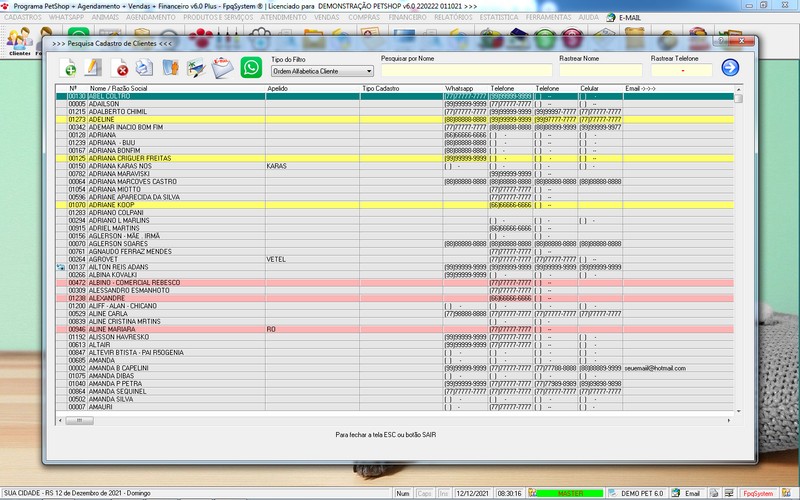Select the ABEL COLTRO row
Viewport: 800px width, 500px height.
[395, 96]
